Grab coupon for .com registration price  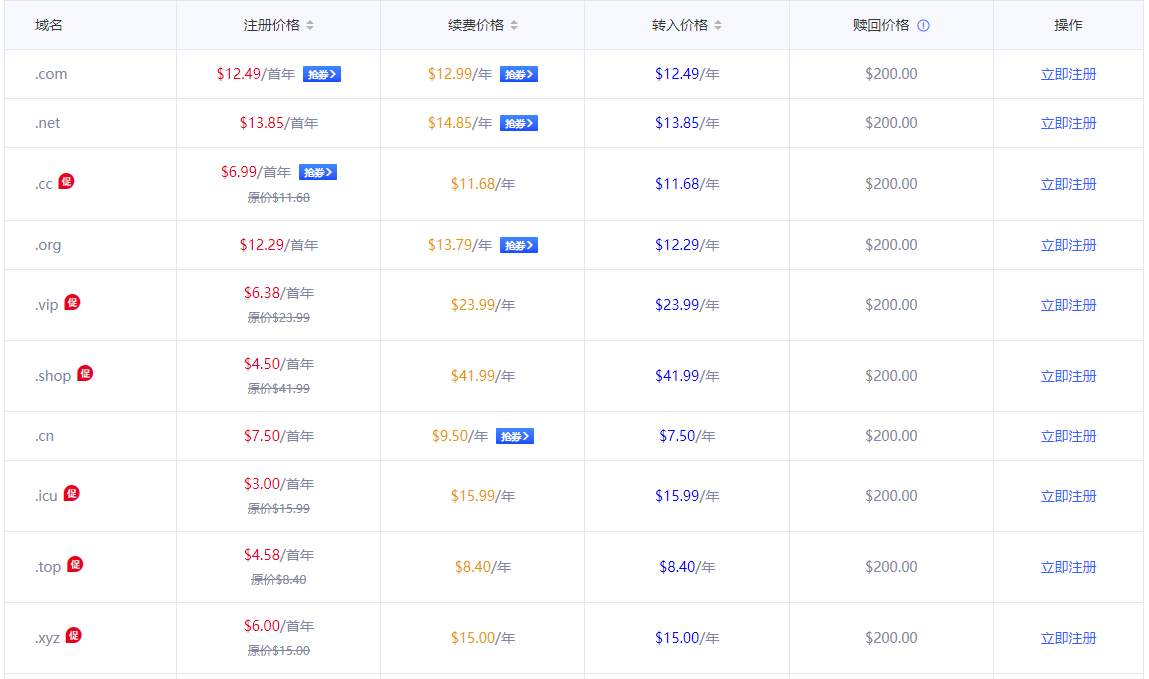click(322, 75)
